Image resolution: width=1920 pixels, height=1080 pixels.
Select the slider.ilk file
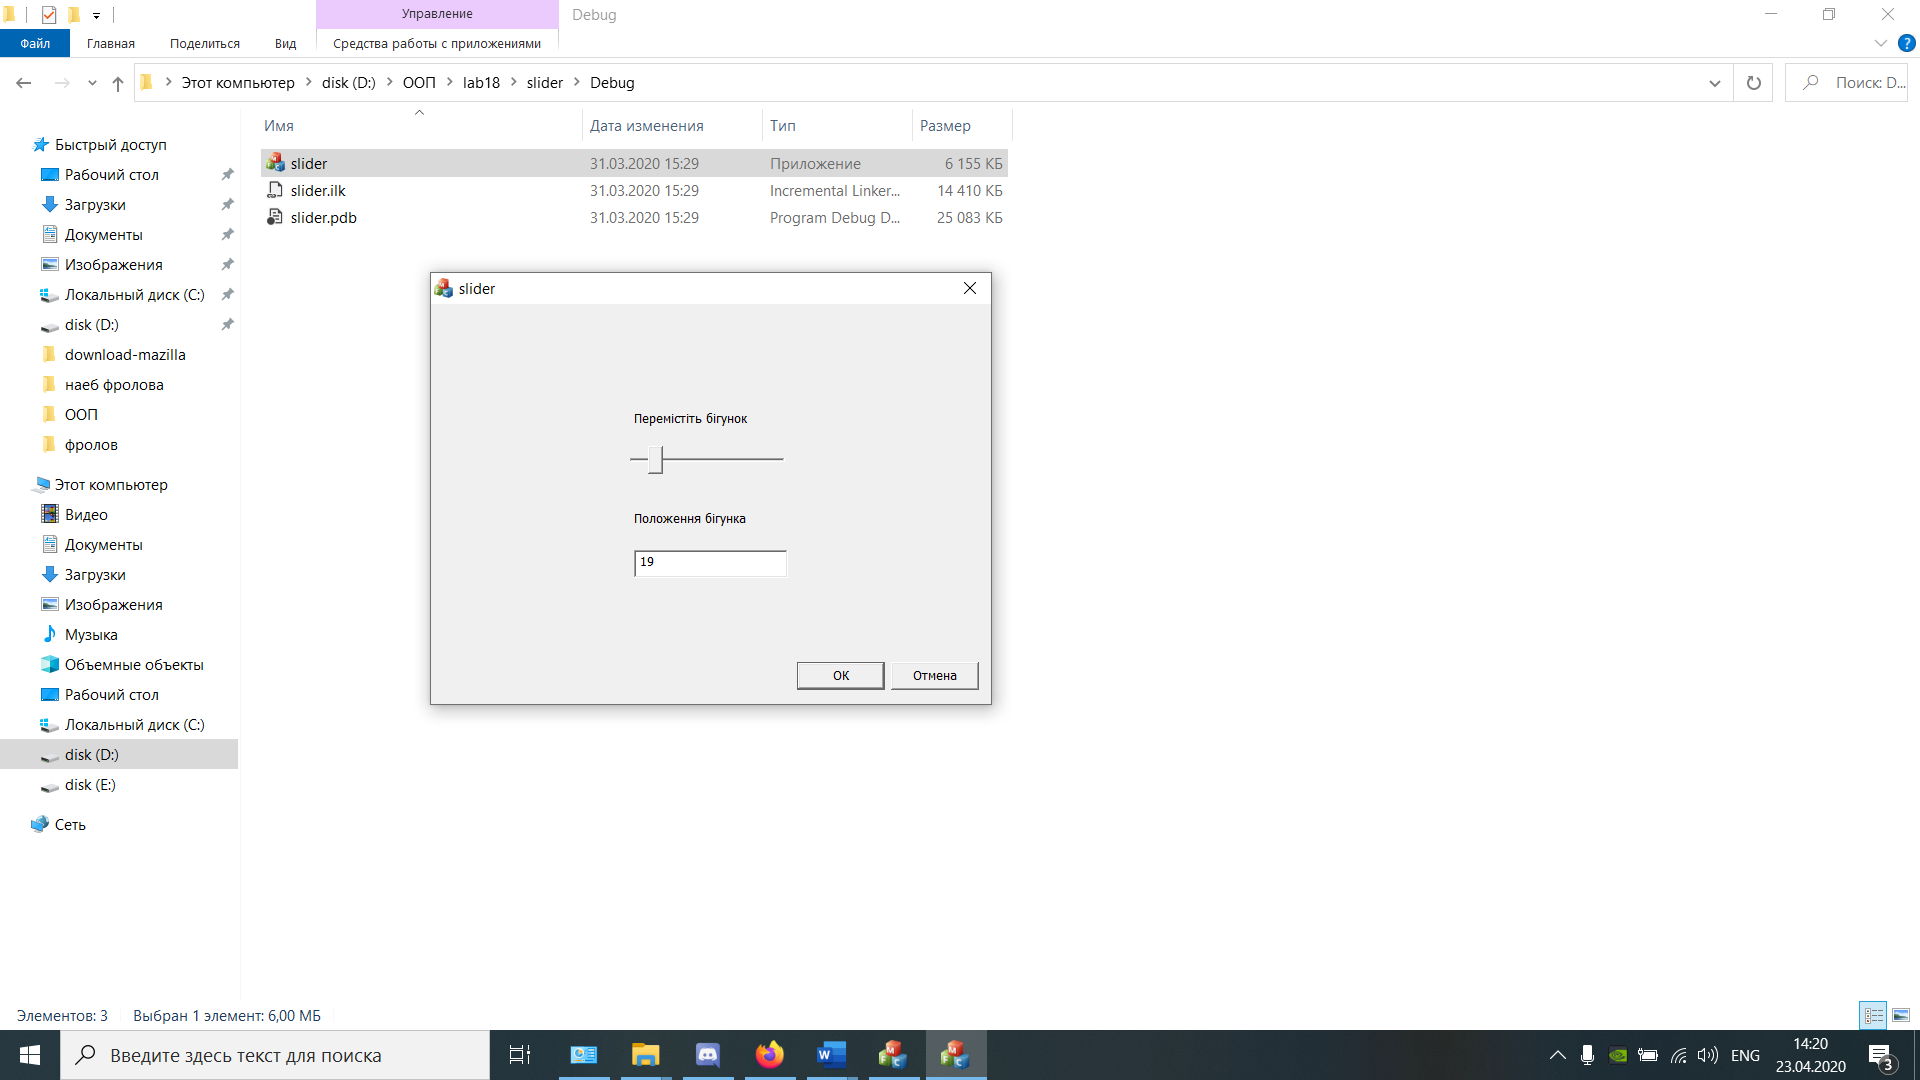[x=634, y=190]
